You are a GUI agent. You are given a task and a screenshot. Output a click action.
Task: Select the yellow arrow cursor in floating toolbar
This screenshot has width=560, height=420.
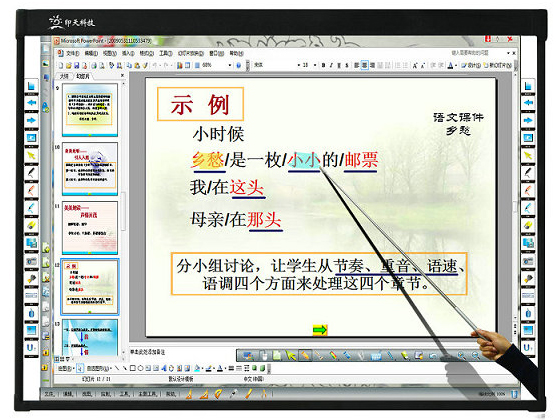pyautogui.click(x=291, y=356)
